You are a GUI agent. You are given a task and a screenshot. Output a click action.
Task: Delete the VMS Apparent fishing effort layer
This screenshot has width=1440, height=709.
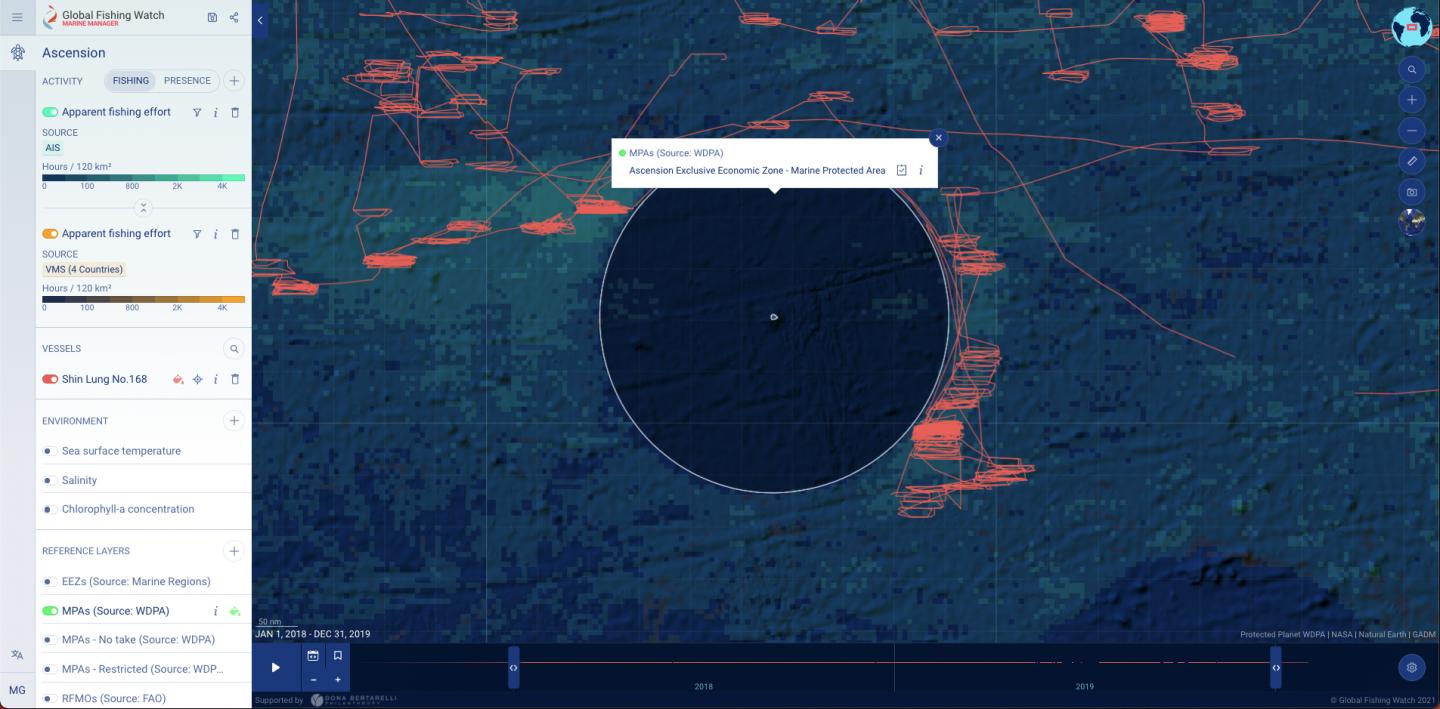[x=234, y=233]
